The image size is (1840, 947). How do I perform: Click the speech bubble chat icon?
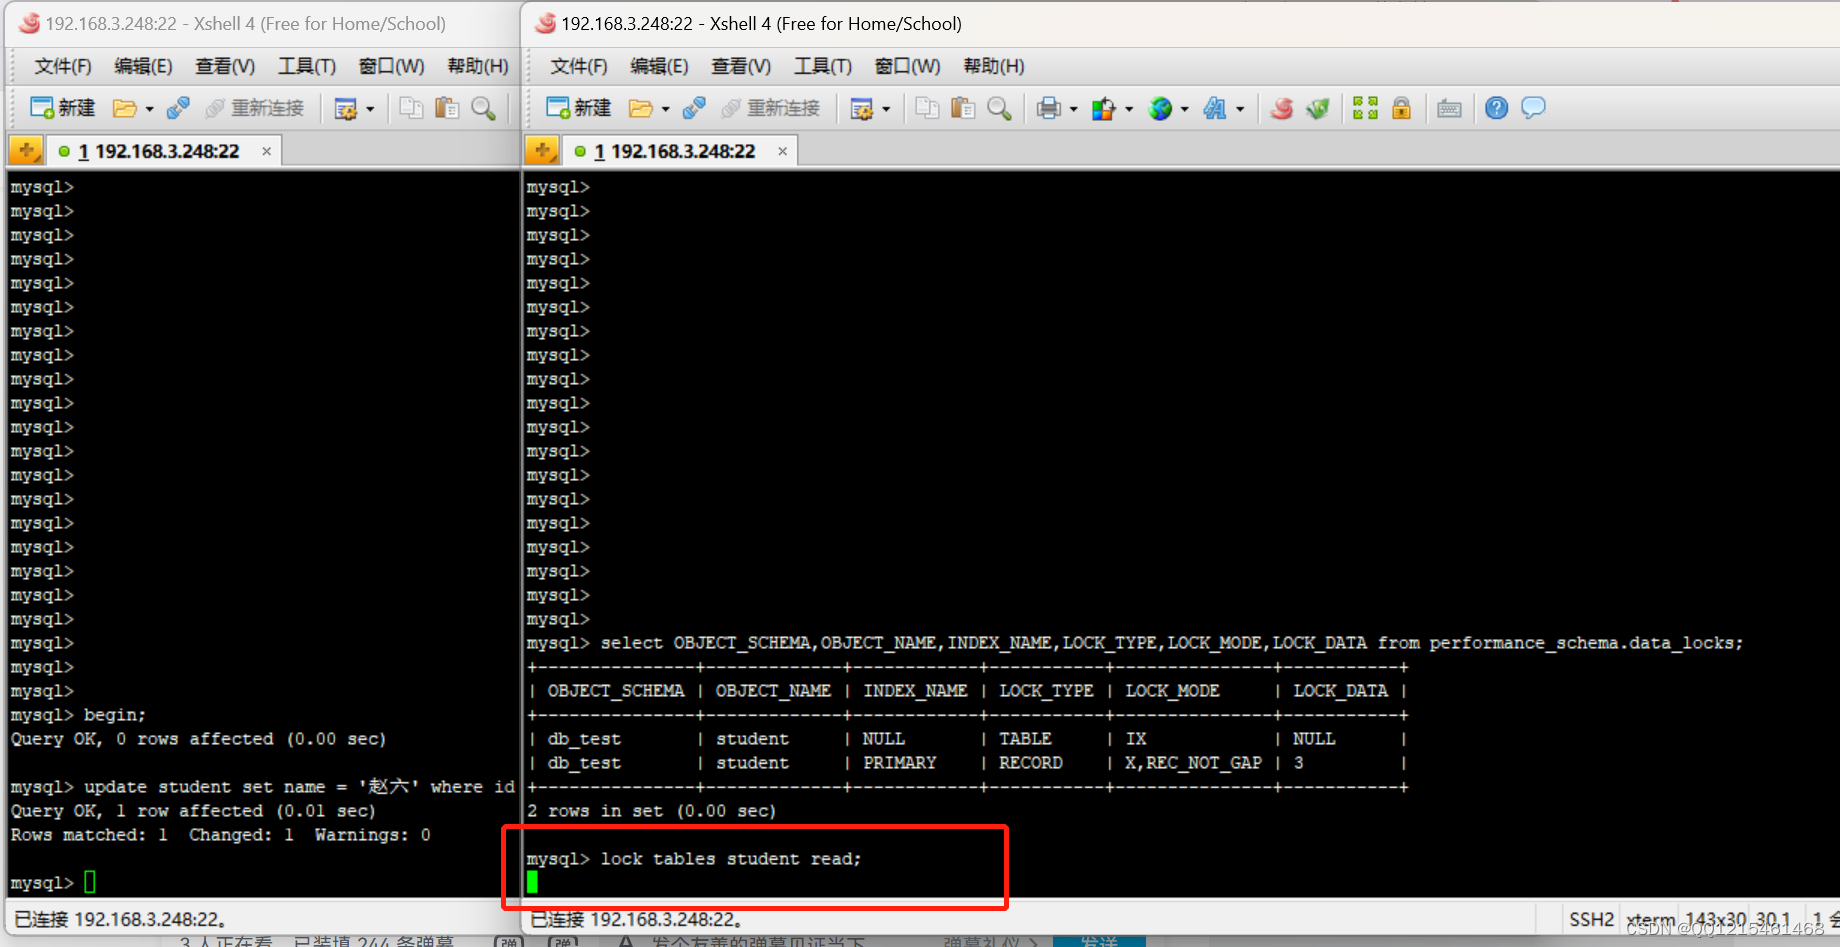tap(1533, 108)
